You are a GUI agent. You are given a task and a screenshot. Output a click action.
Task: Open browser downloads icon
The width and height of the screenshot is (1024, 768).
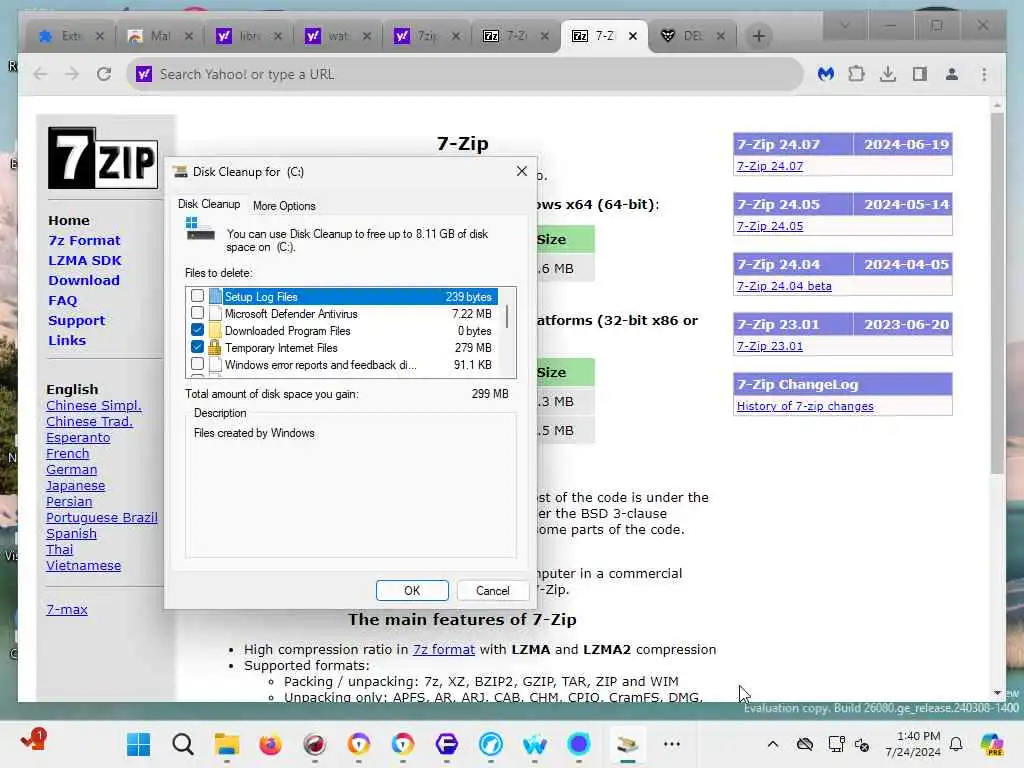tap(888, 74)
